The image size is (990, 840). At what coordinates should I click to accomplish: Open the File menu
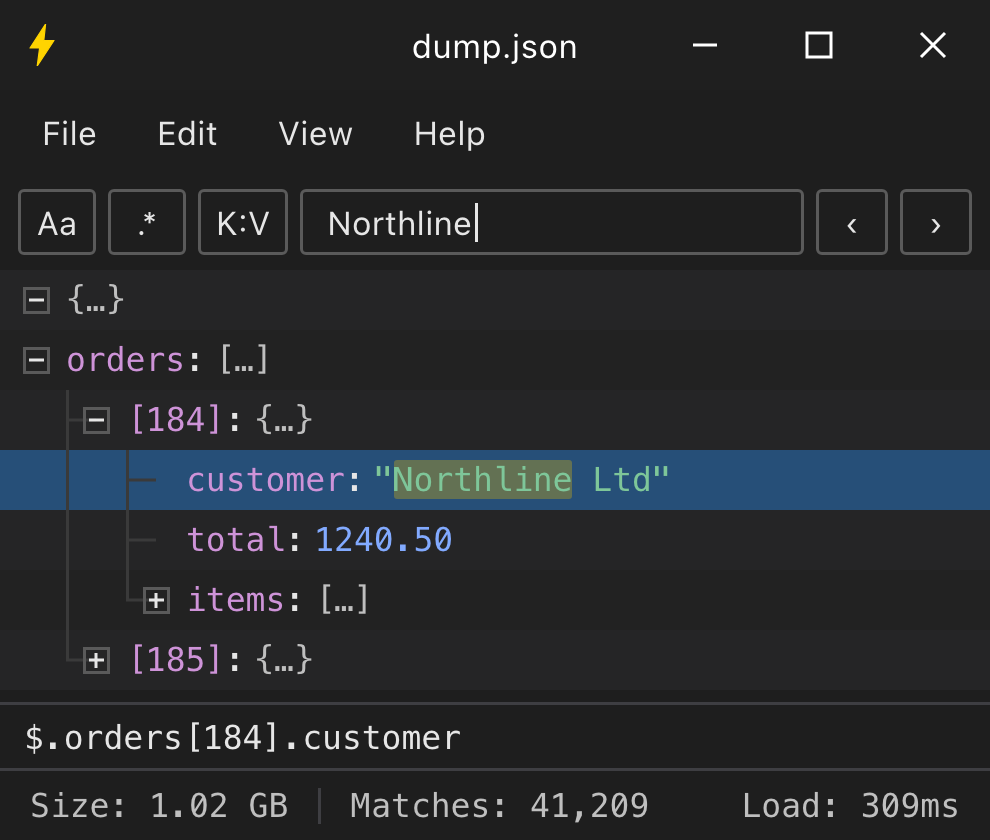pyautogui.click(x=69, y=134)
